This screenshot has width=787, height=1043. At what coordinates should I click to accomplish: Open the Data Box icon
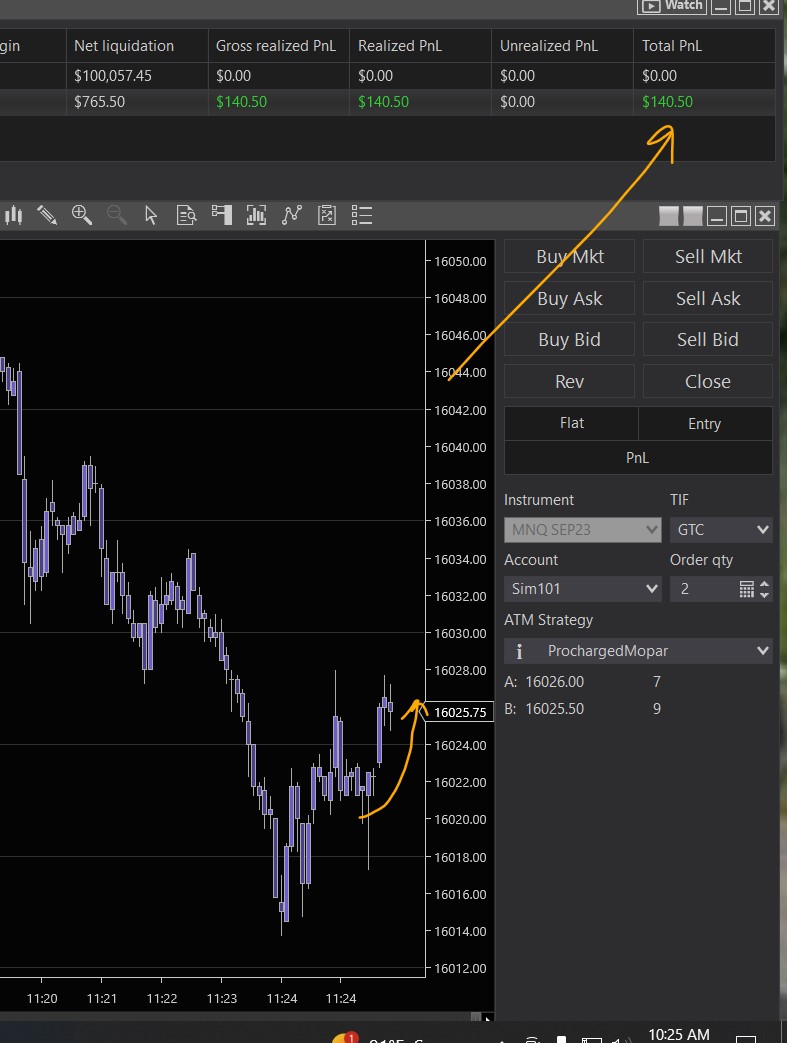tap(186, 215)
